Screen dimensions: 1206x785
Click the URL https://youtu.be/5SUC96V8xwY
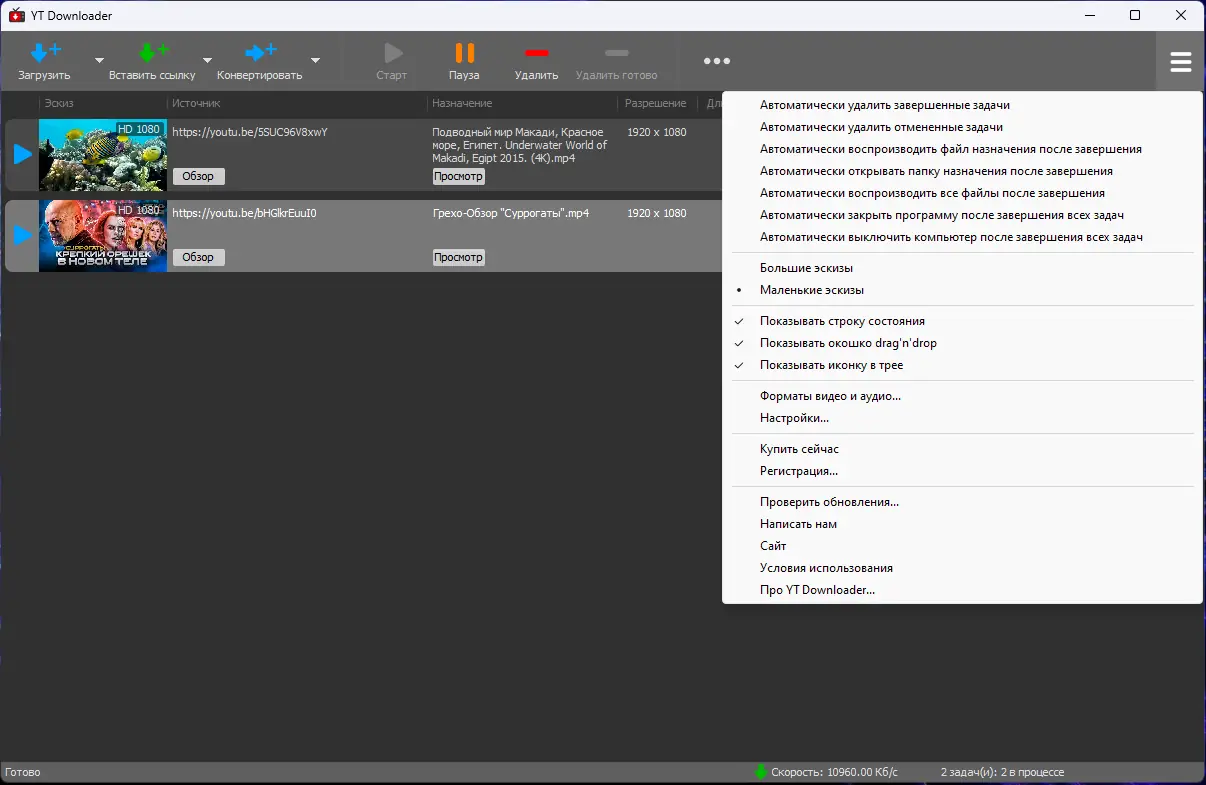click(x=250, y=132)
